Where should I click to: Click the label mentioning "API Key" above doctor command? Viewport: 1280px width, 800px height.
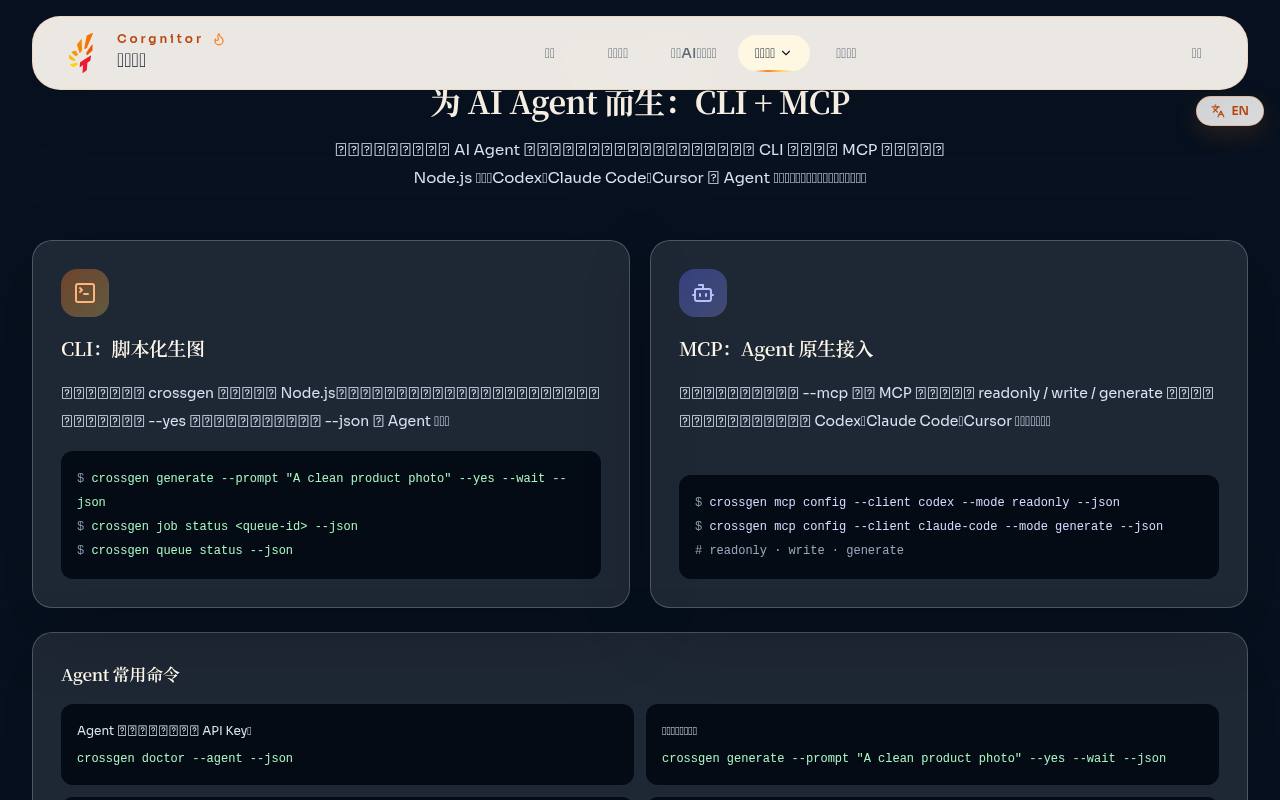tap(164, 731)
